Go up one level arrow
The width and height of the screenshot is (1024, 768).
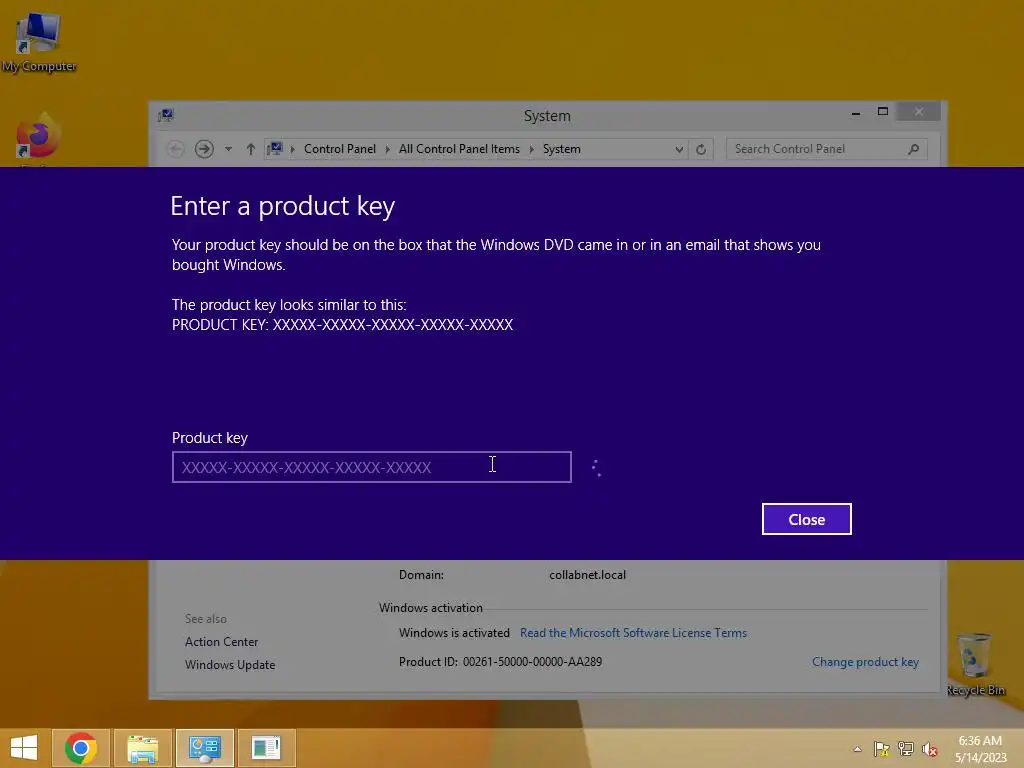coord(251,149)
